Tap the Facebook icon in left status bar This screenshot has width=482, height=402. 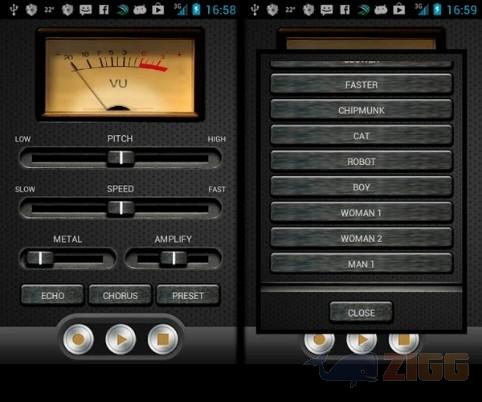pyautogui.click(x=104, y=9)
